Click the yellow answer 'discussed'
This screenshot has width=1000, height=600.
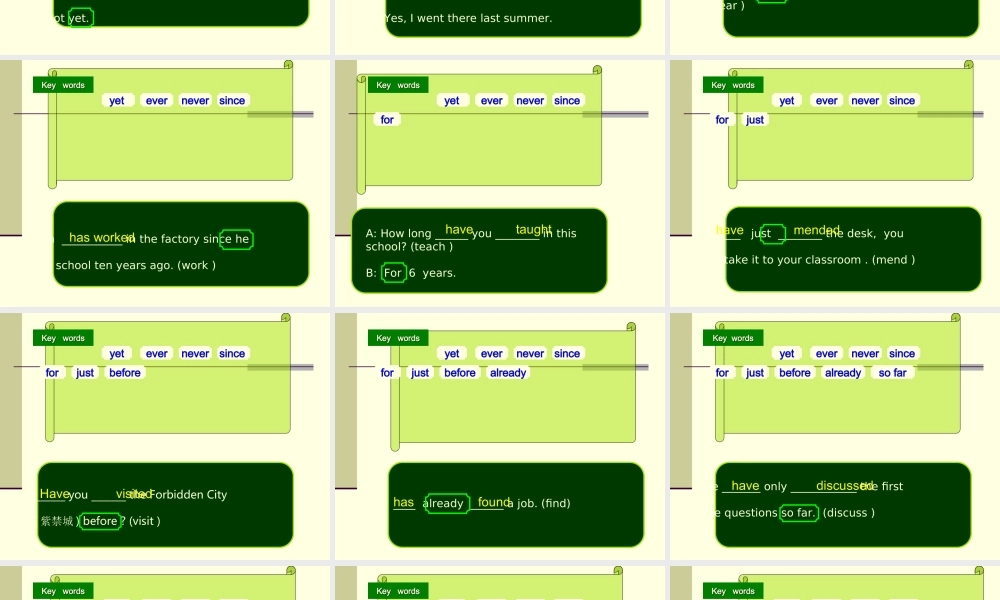pyautogui.click(x=844, y=486)
